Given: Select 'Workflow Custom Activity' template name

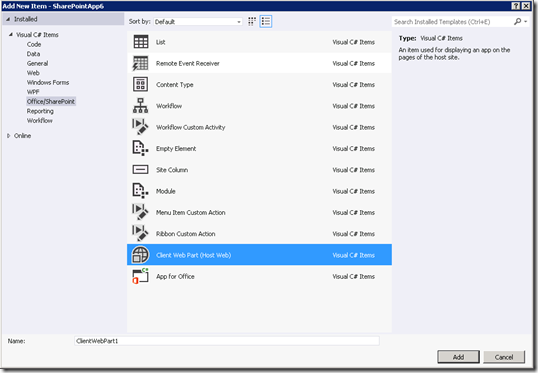Looking at the screenshot, I should coord(191,127).
